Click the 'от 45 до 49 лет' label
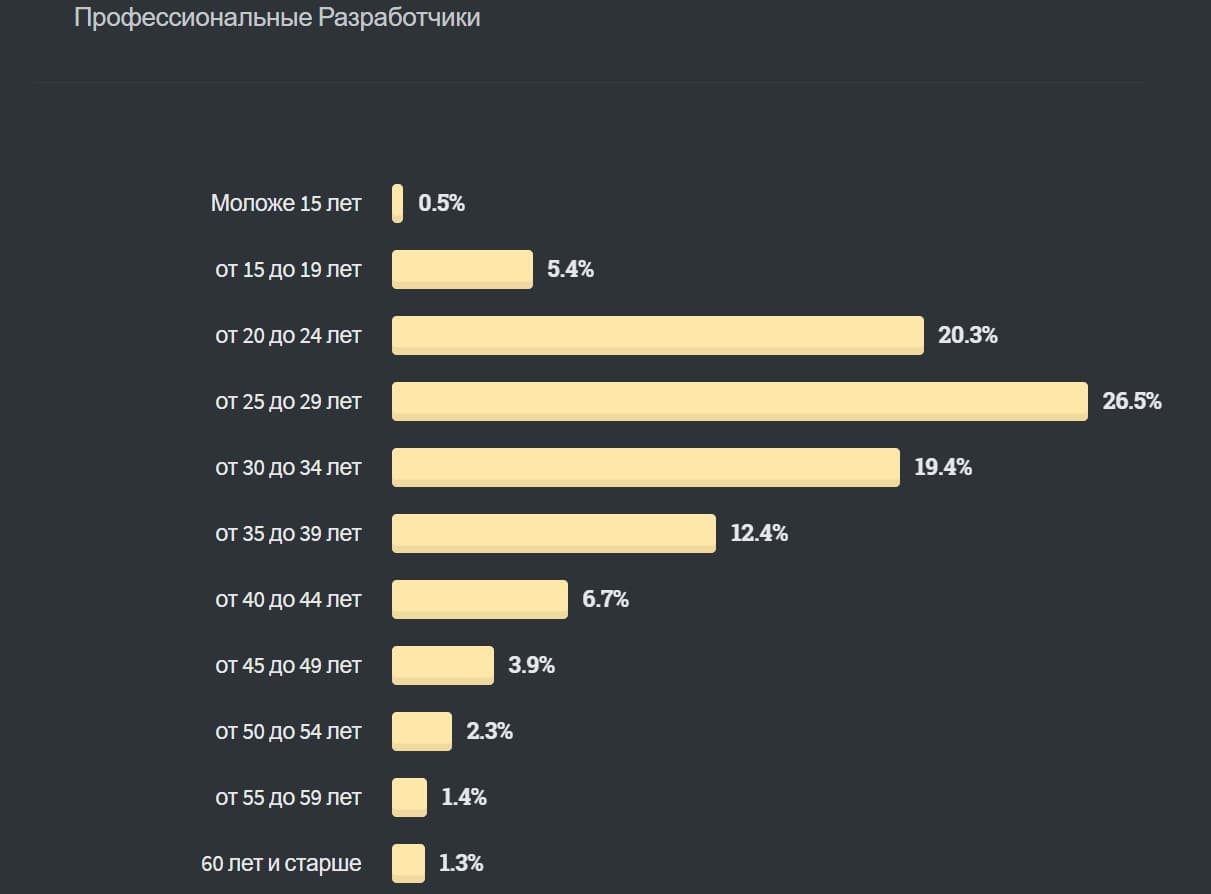 point(288,666)
